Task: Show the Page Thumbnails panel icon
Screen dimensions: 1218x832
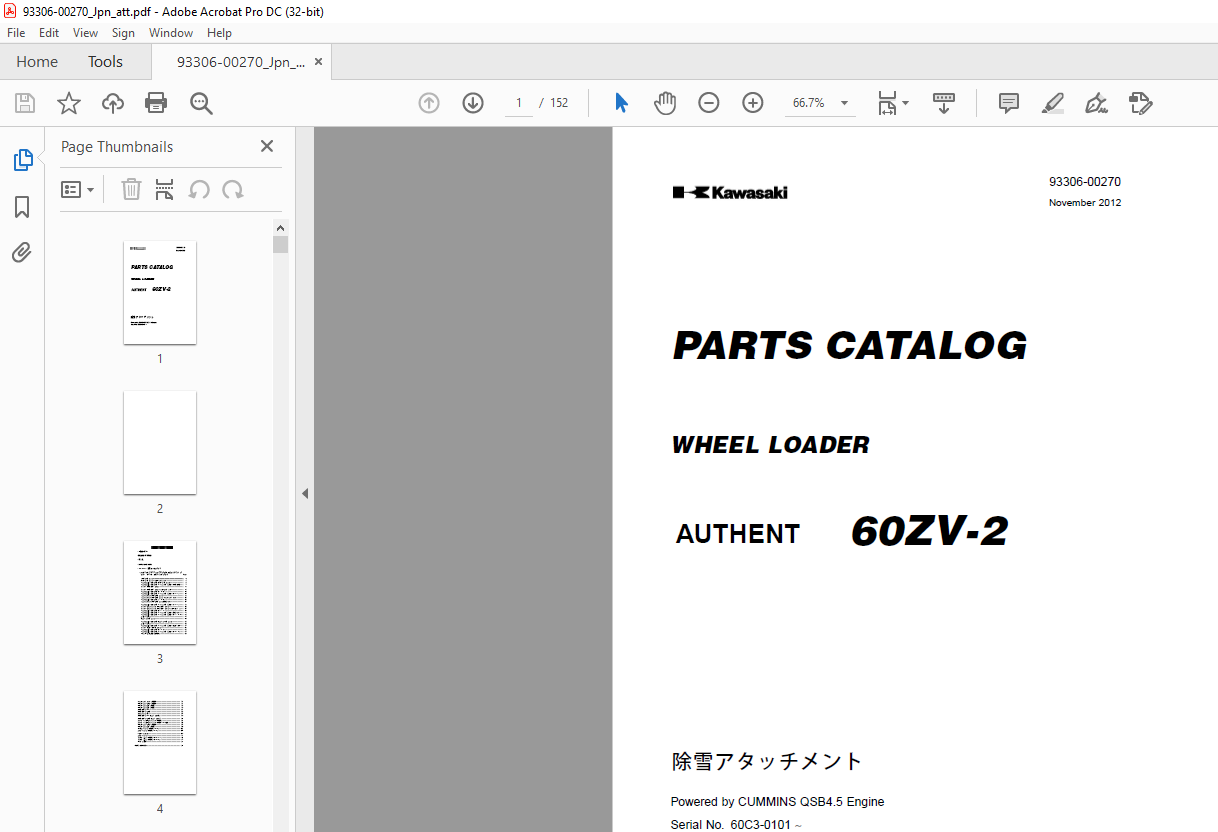Action: [22, 160]
